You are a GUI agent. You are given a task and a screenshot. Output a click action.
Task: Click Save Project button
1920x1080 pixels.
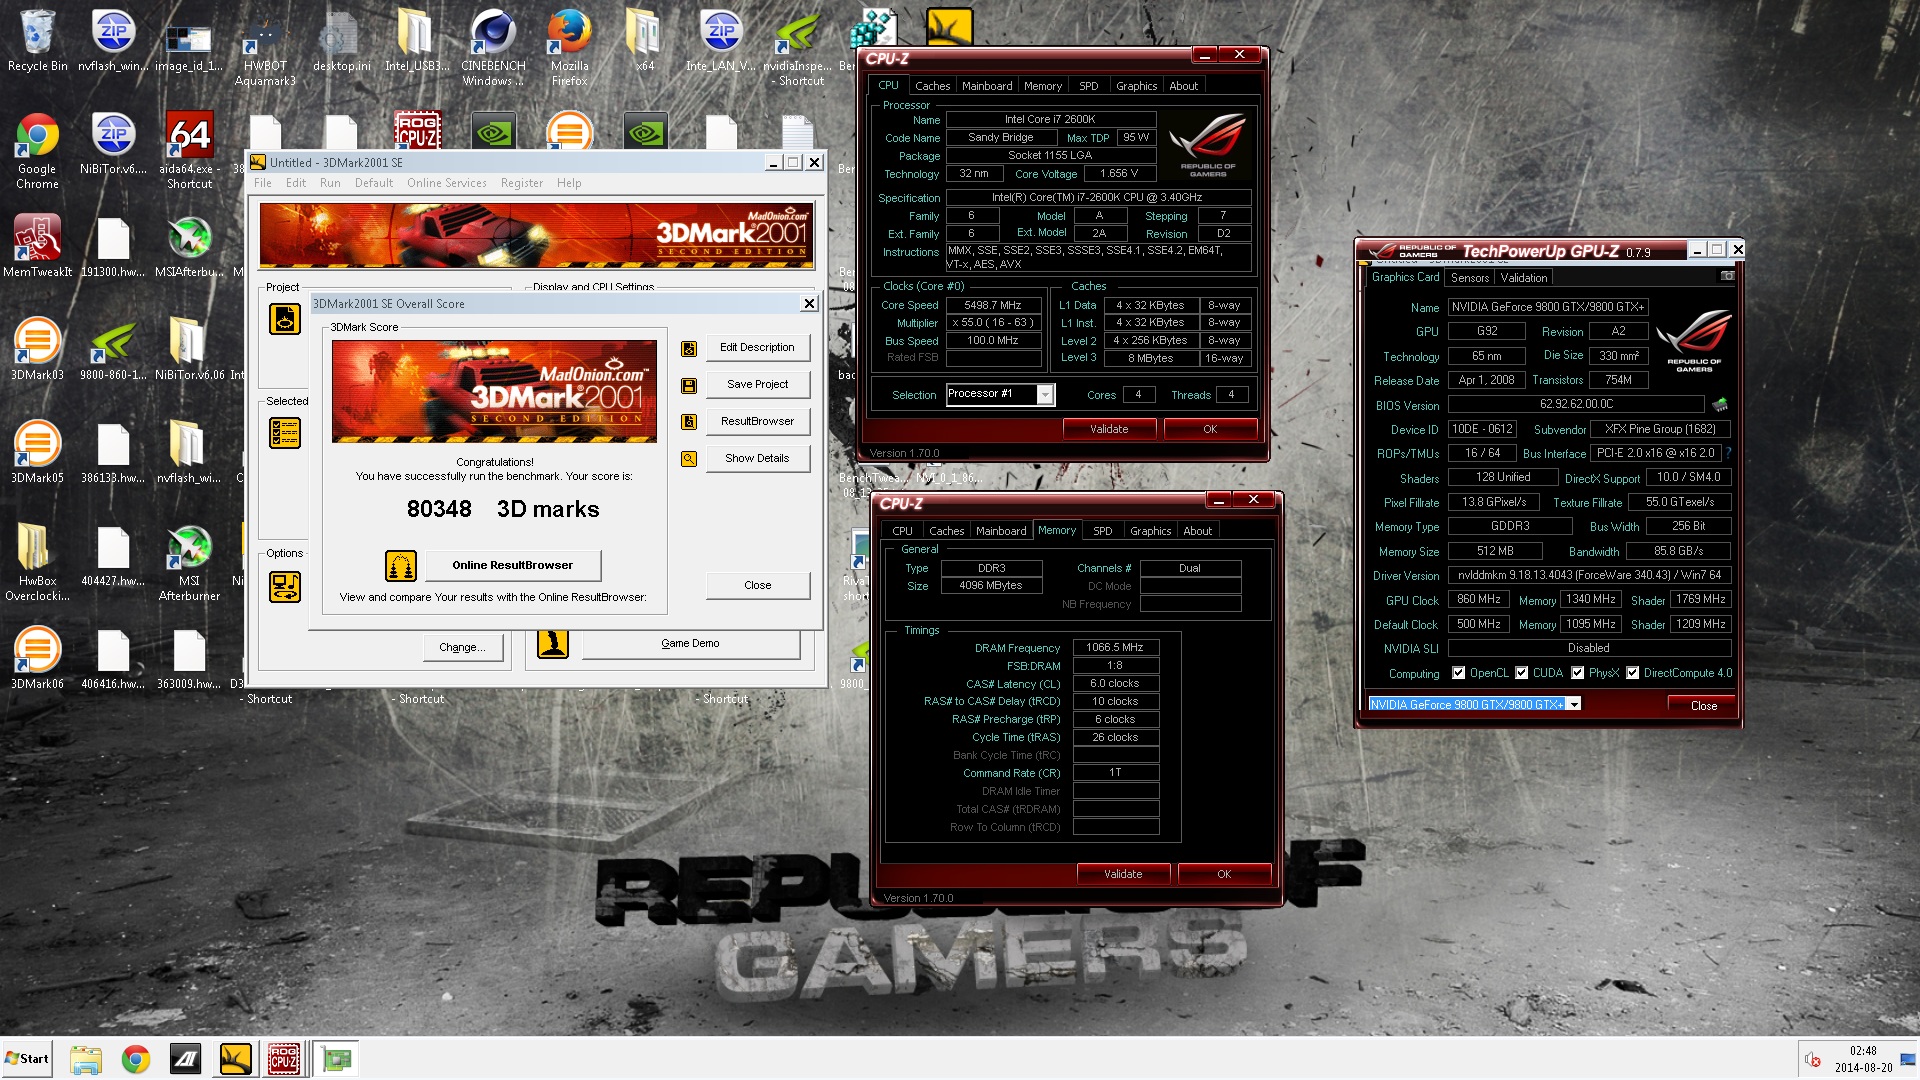point(757,385)
